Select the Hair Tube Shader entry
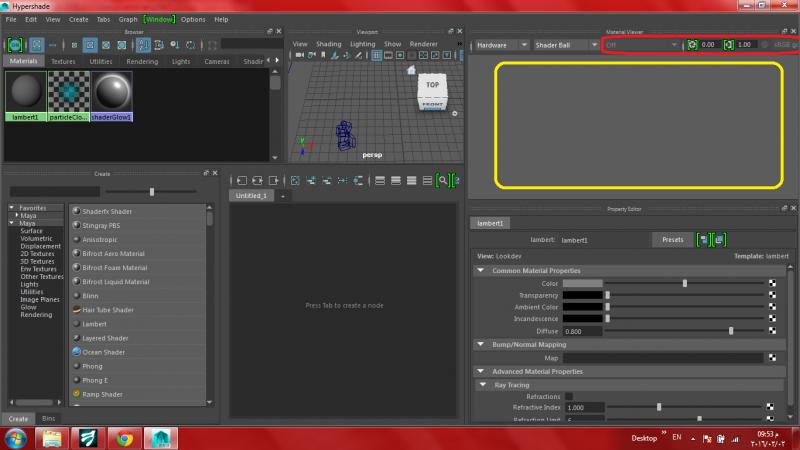800x450 pixels. click(x=108, y=310)
